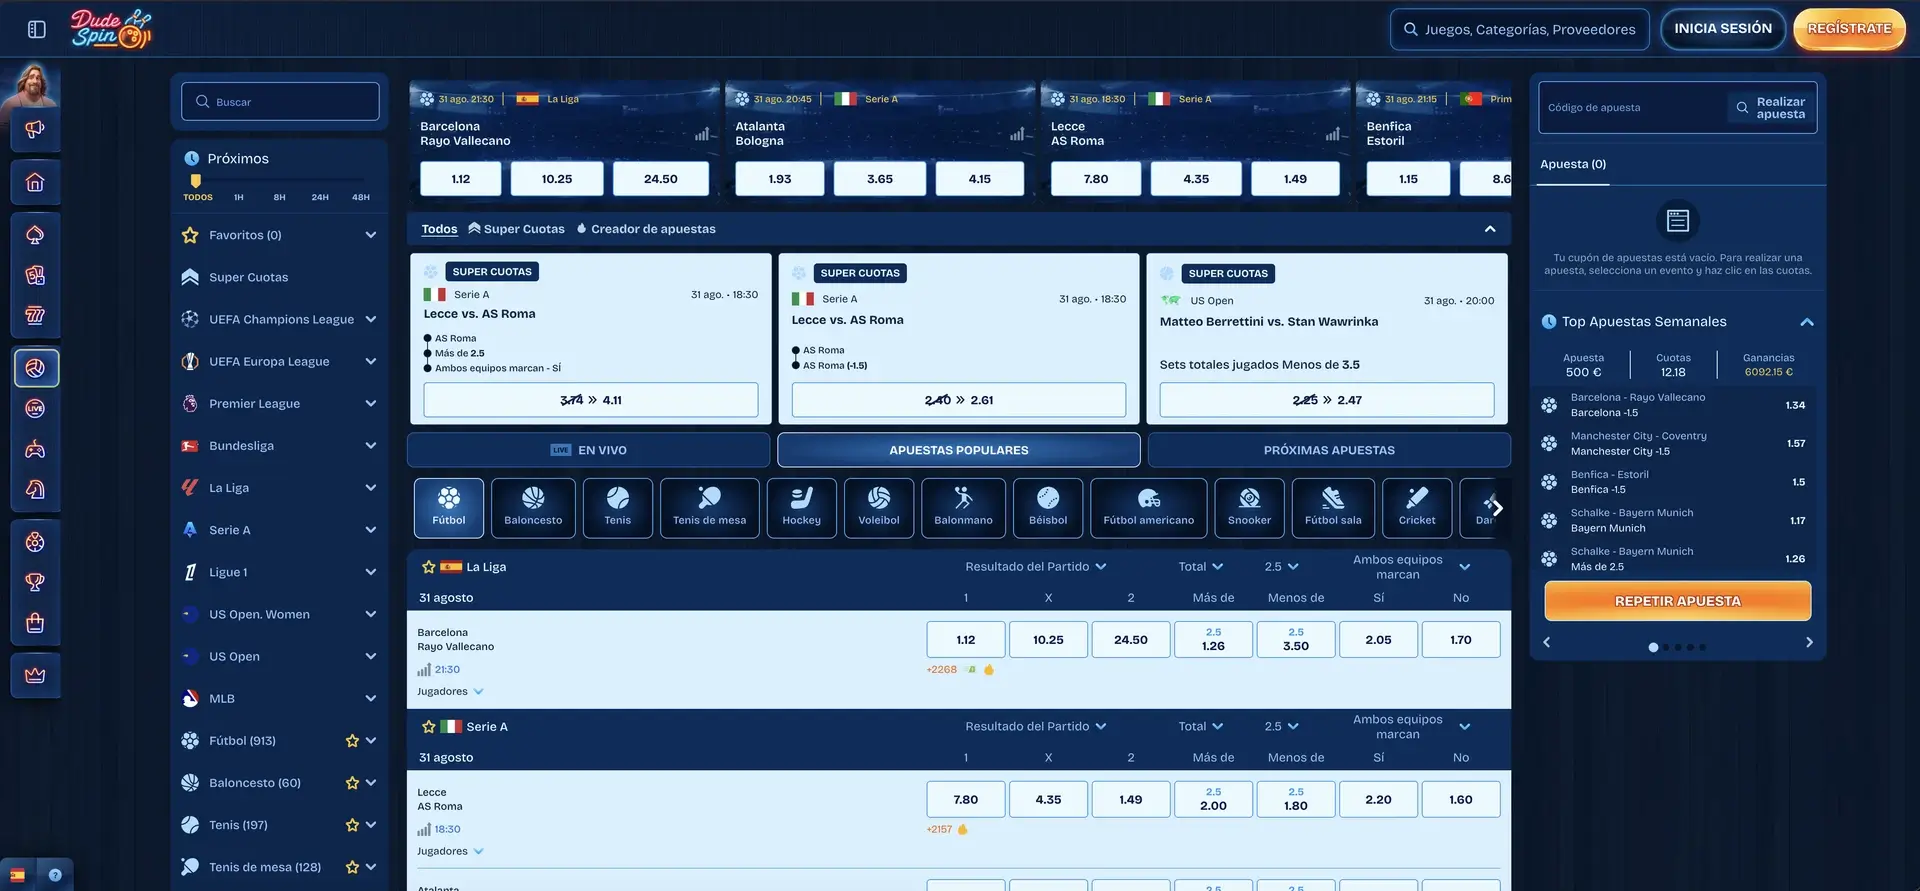Pick Barcelona win odds 1.12 in La Liga table
Screen dimensions: 1920x891
965,639
